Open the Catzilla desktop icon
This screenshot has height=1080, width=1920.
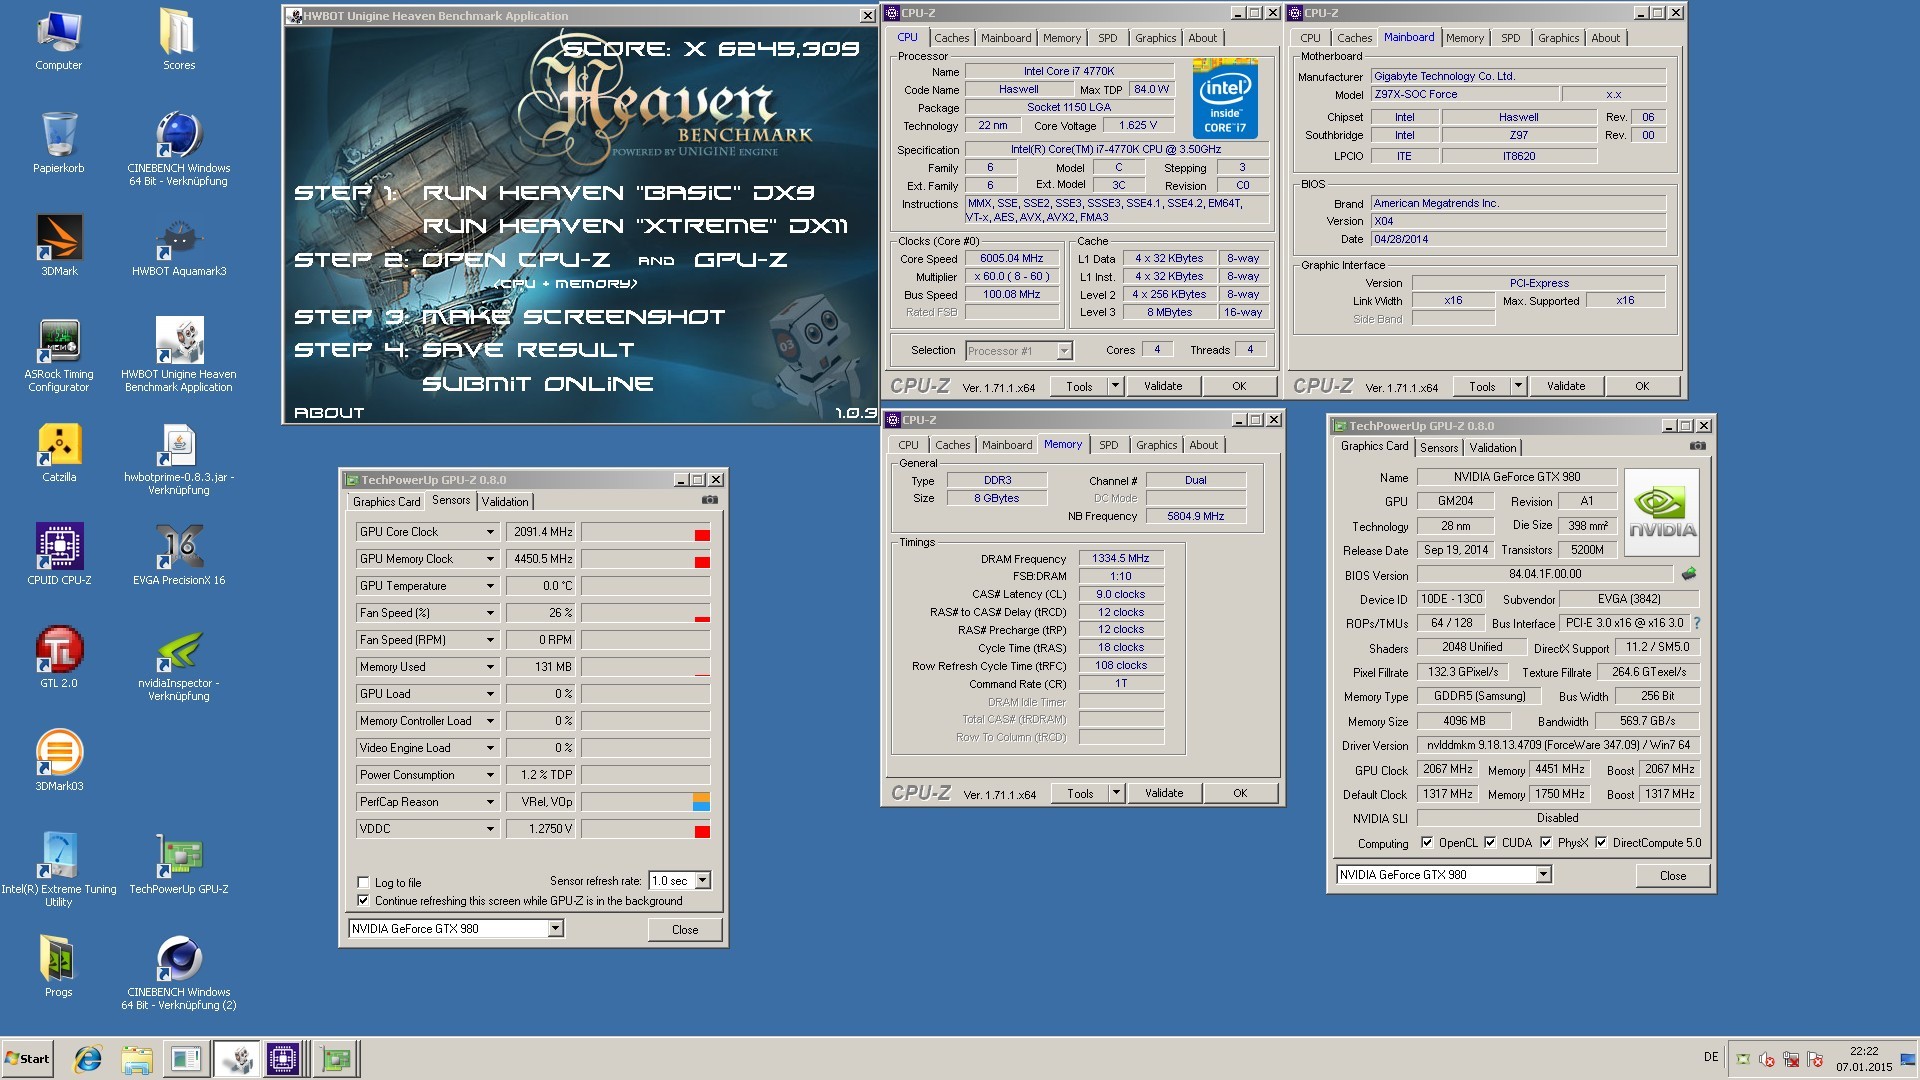point(59,452)
